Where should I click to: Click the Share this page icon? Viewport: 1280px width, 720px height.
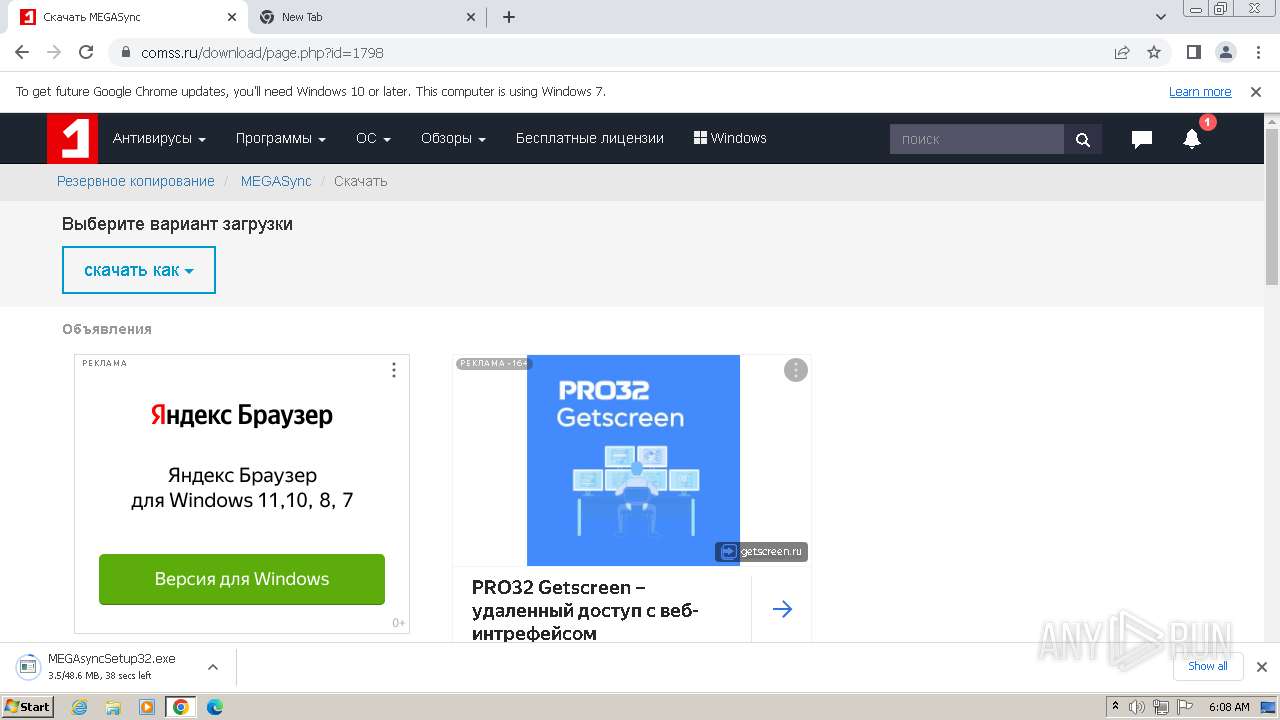tap(1122, 52)
